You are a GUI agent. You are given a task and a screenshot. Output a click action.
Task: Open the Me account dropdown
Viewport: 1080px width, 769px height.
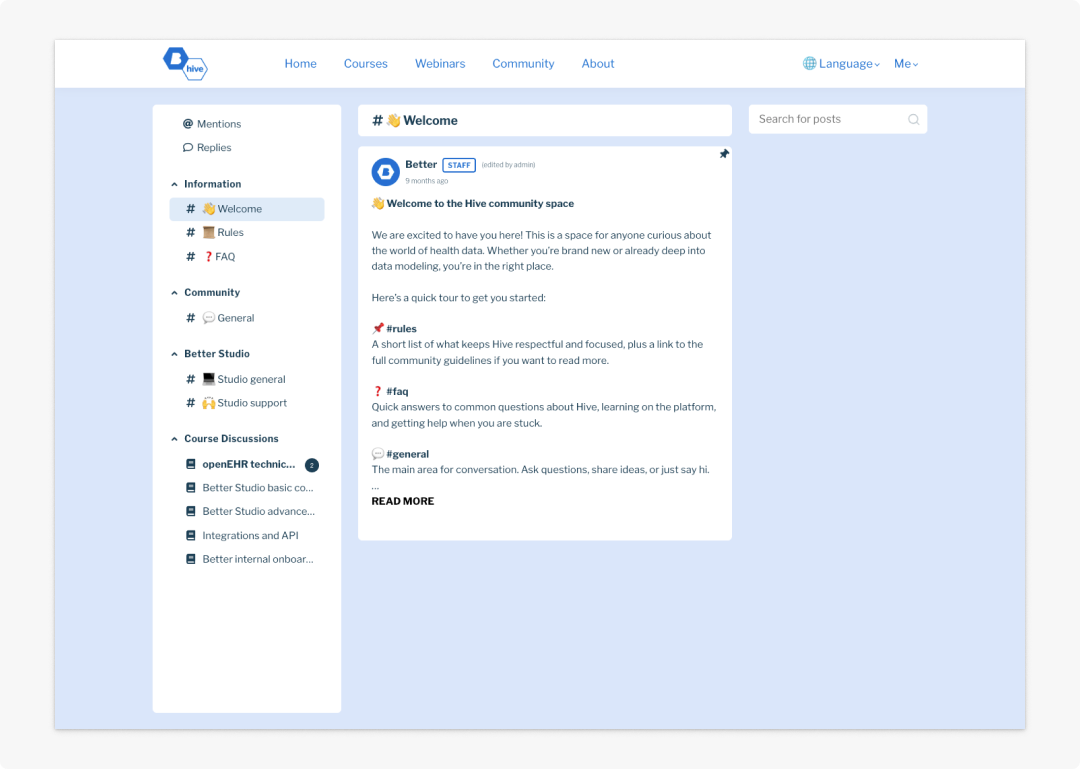[906, 63]
